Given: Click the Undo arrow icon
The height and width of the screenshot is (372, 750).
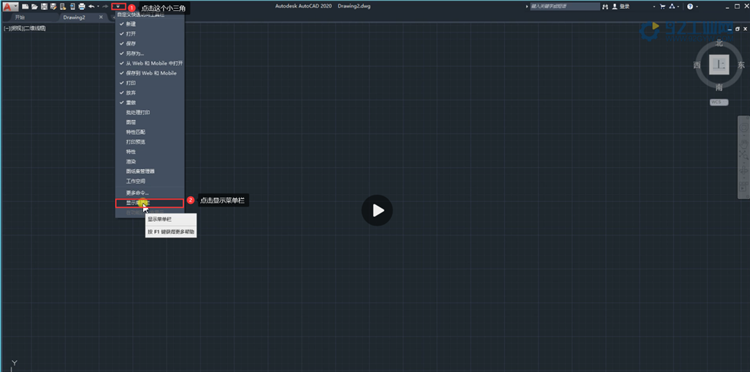Looking at the screenshot, I should 91,7.
